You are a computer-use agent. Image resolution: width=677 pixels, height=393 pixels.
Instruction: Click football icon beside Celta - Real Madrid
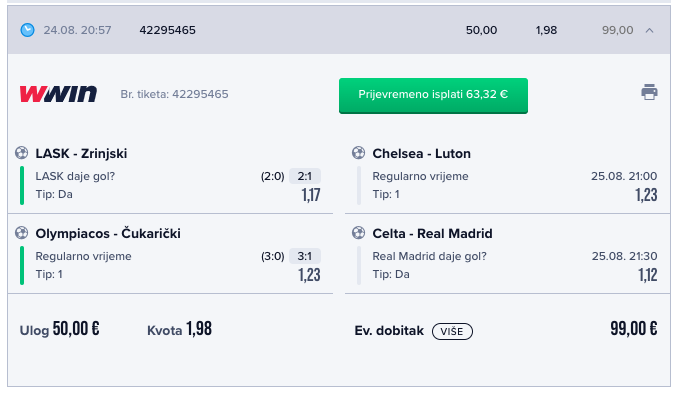pos(358,233)
